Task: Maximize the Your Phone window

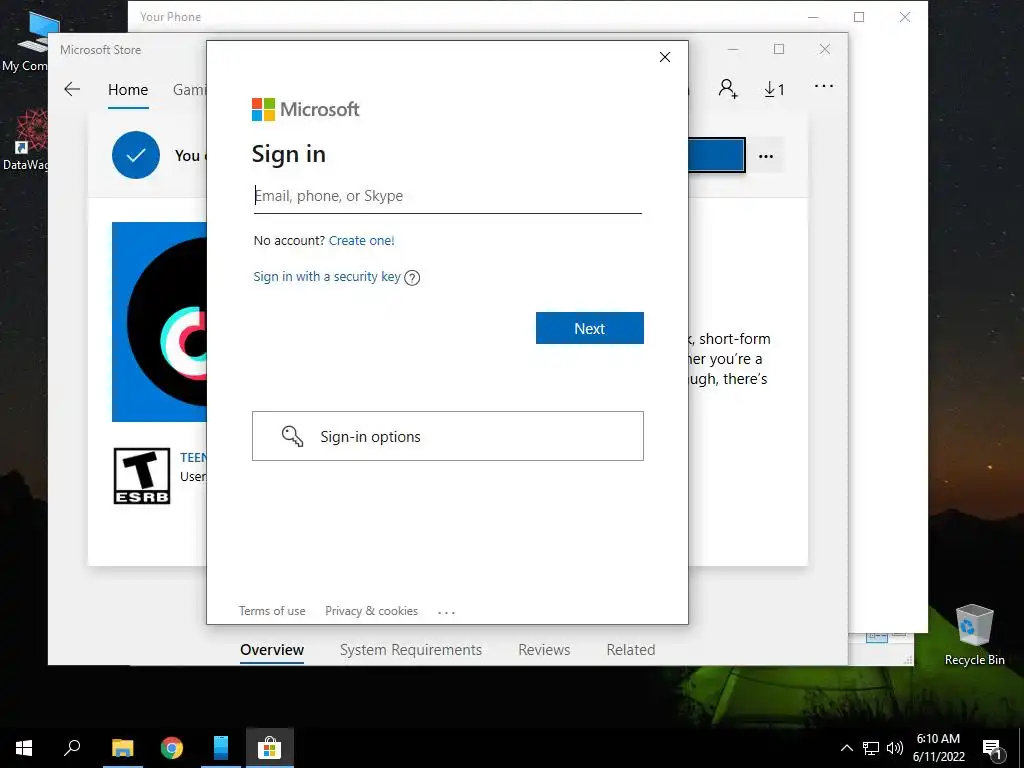Action: [859, 17]
